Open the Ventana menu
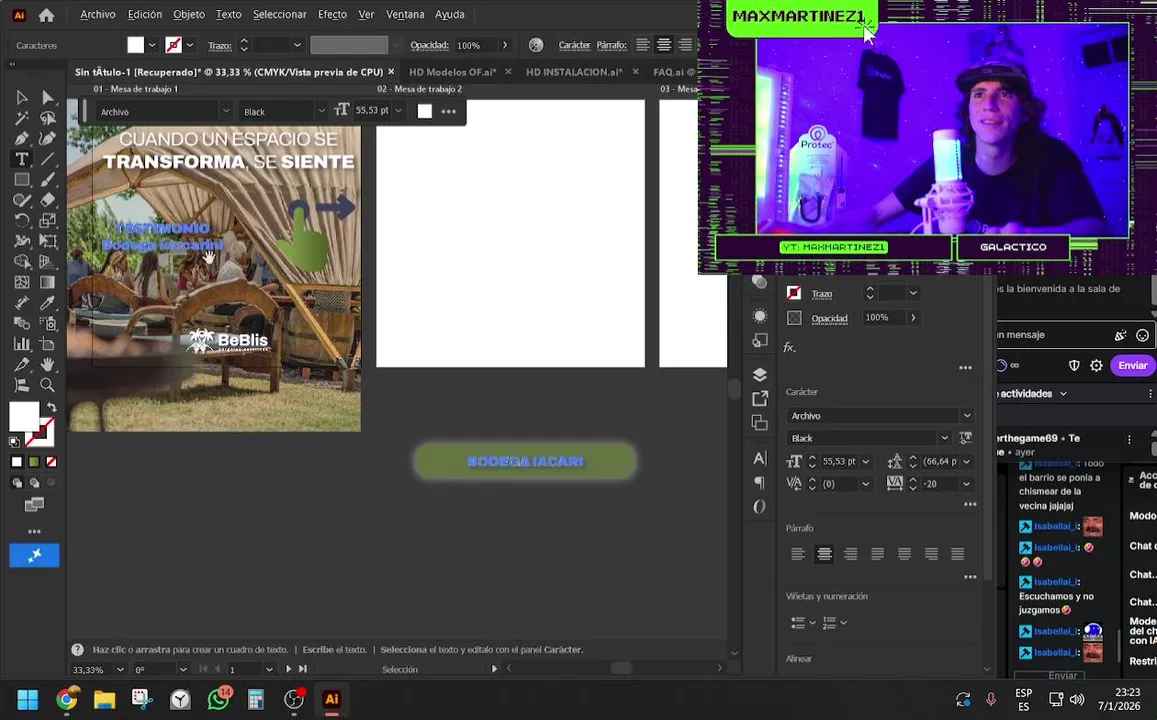 pos(405,14)
